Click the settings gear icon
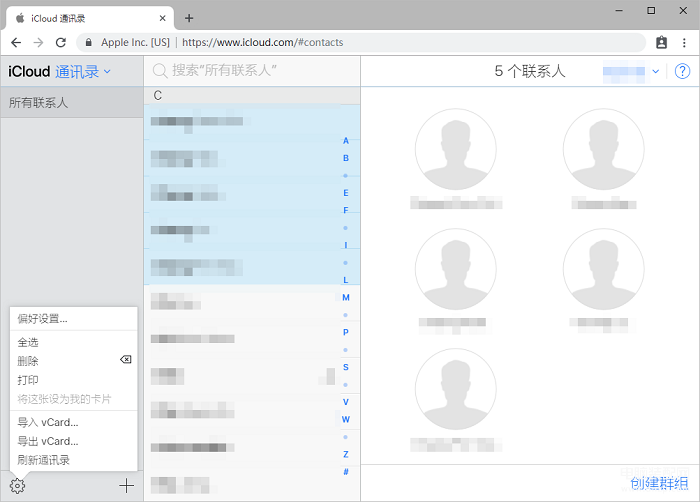 coord(17,485)
